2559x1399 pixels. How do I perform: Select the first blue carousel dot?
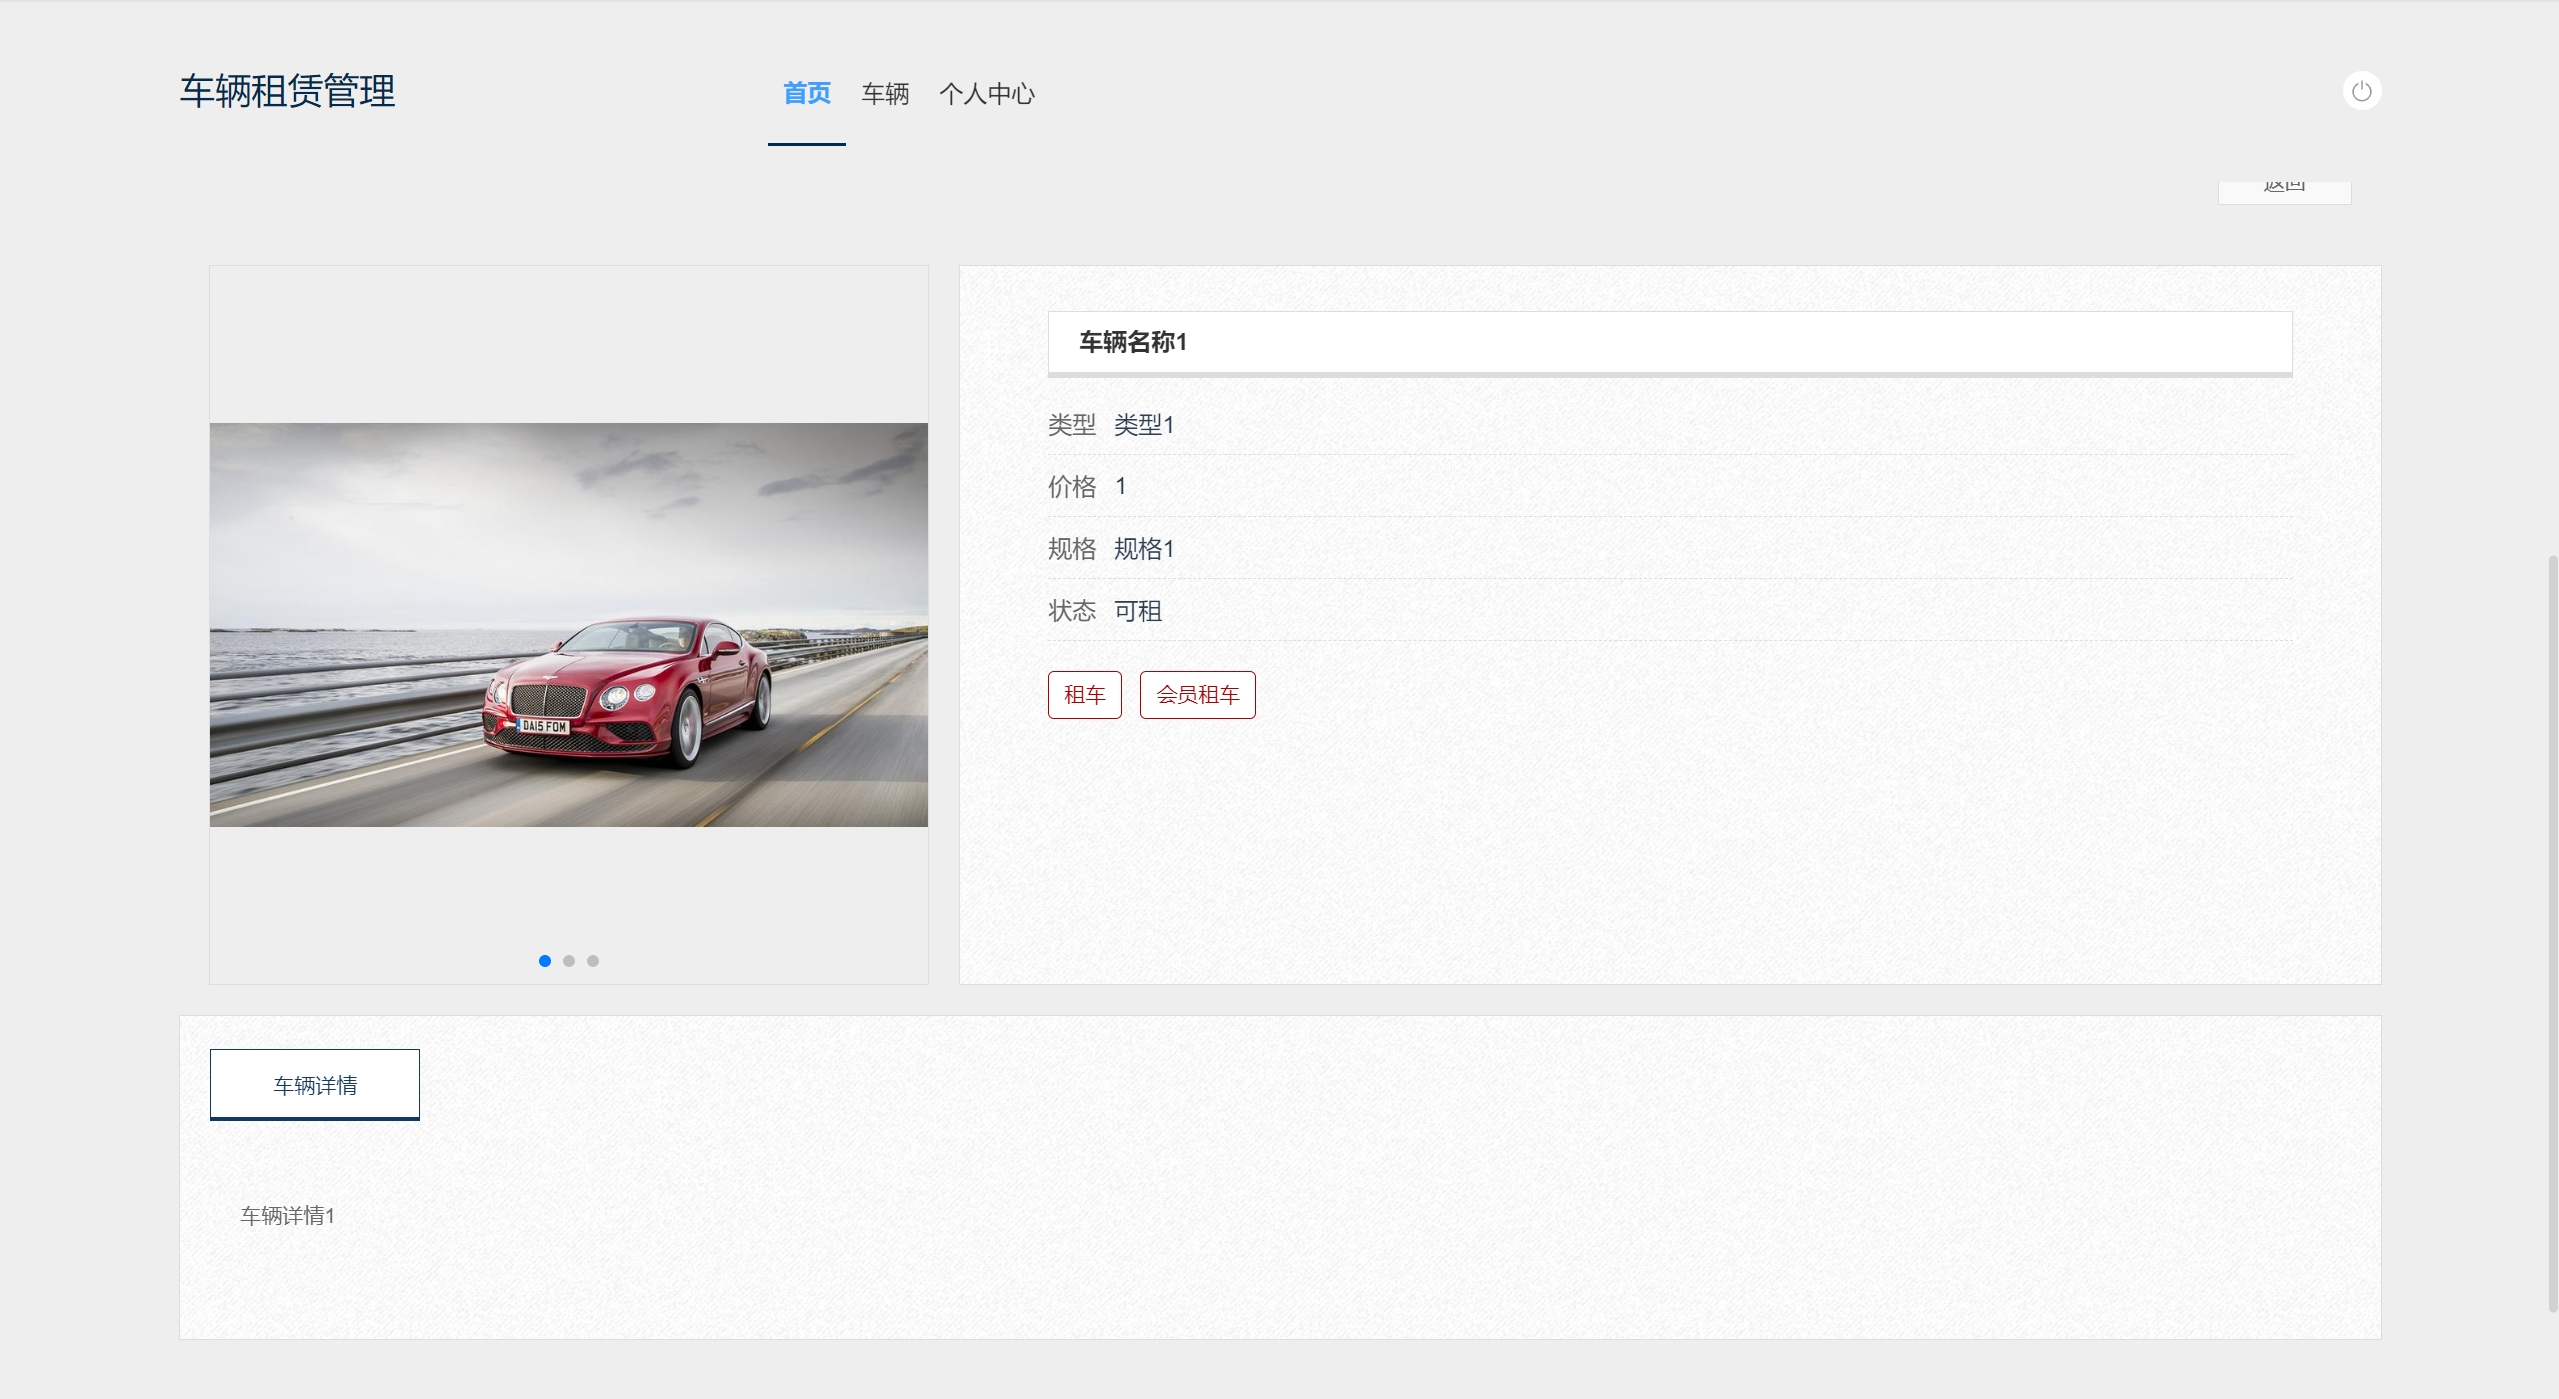pyautogui.click(x=545, y=961)
